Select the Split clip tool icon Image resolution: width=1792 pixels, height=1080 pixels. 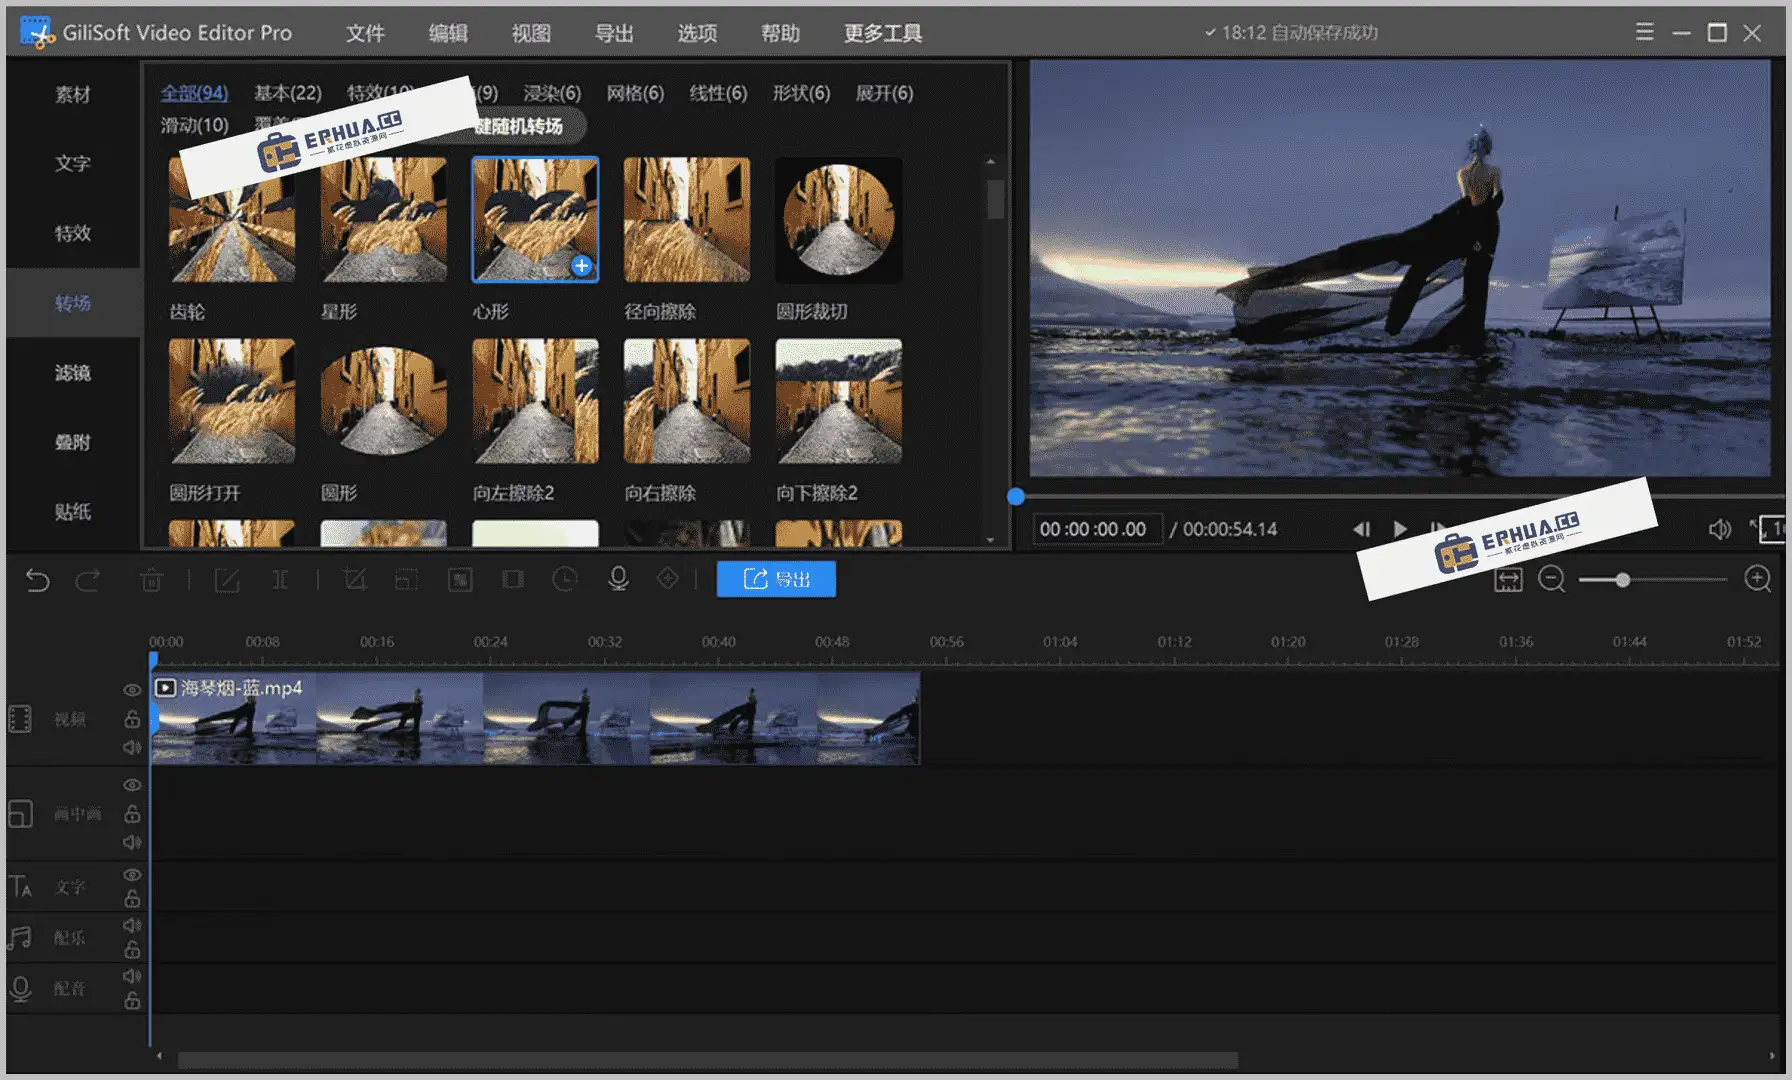[281, 579]
